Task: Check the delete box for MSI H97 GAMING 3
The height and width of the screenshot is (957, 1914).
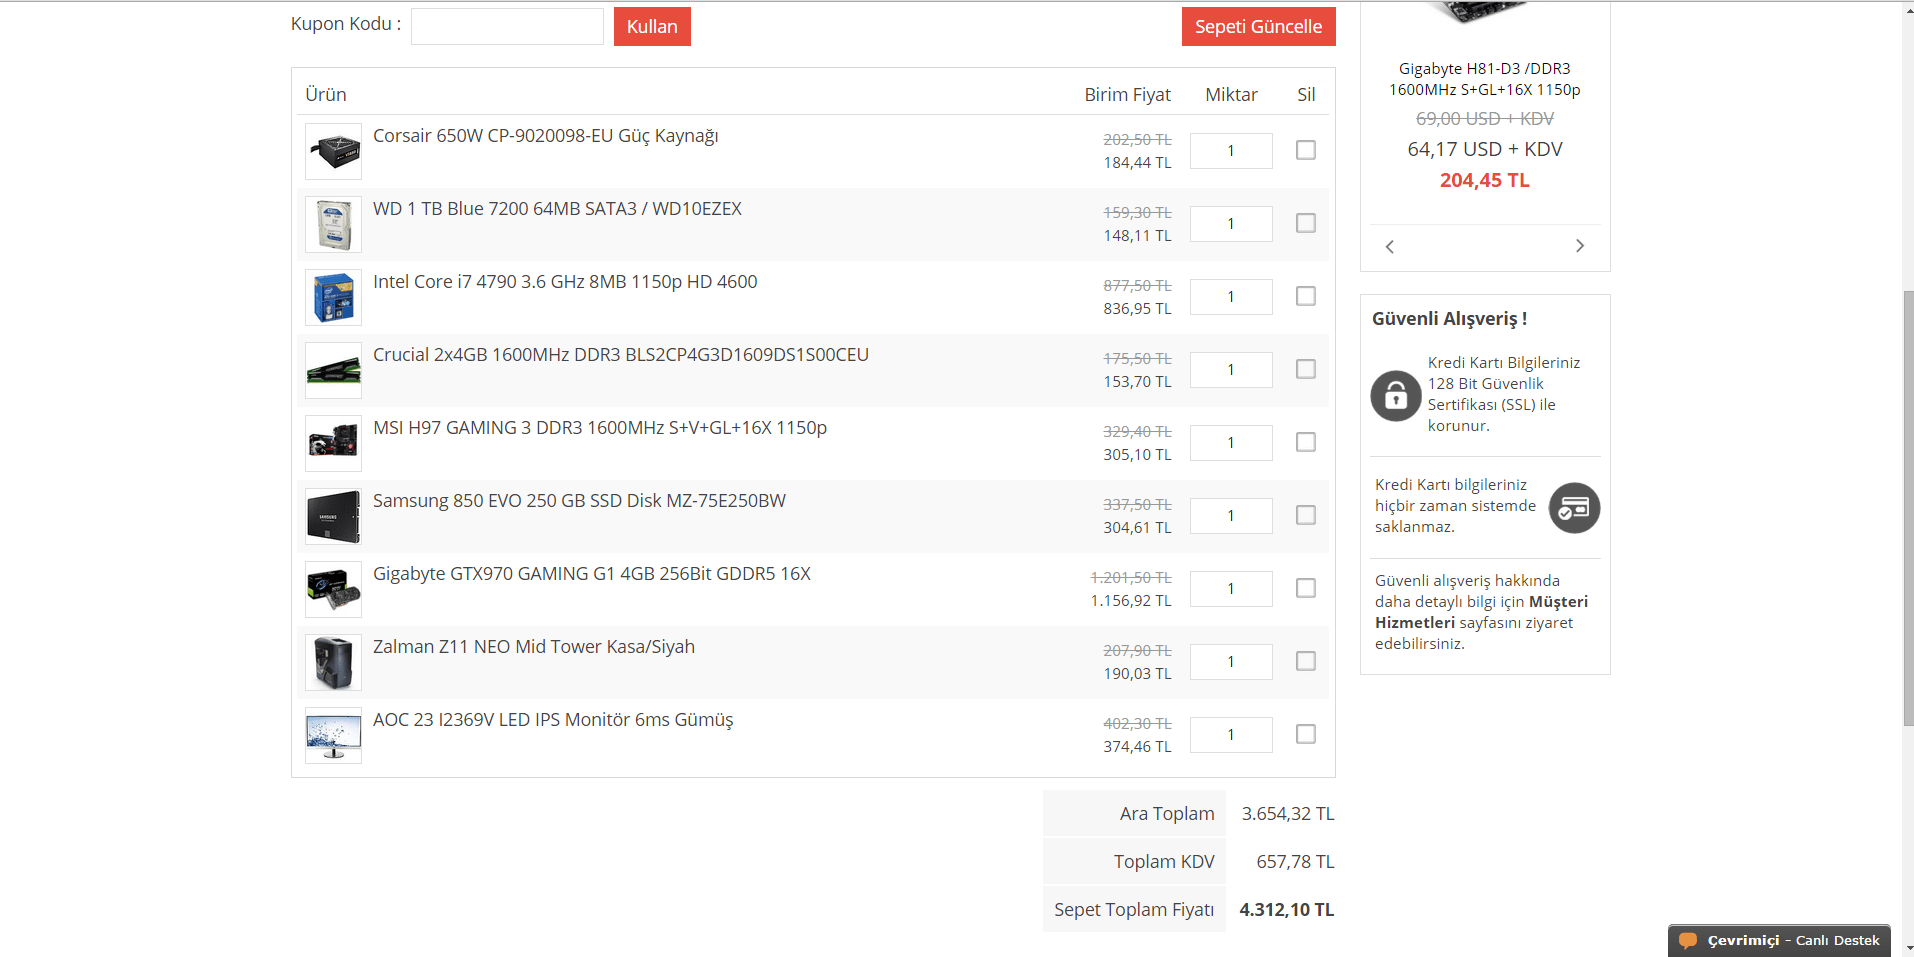Action: tap(1306, 442)
